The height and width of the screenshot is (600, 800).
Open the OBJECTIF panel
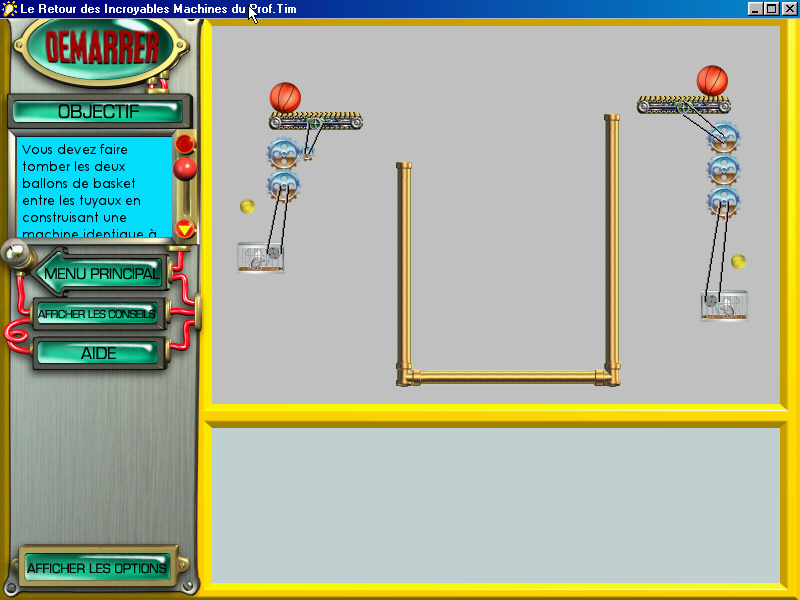(98, 112)
